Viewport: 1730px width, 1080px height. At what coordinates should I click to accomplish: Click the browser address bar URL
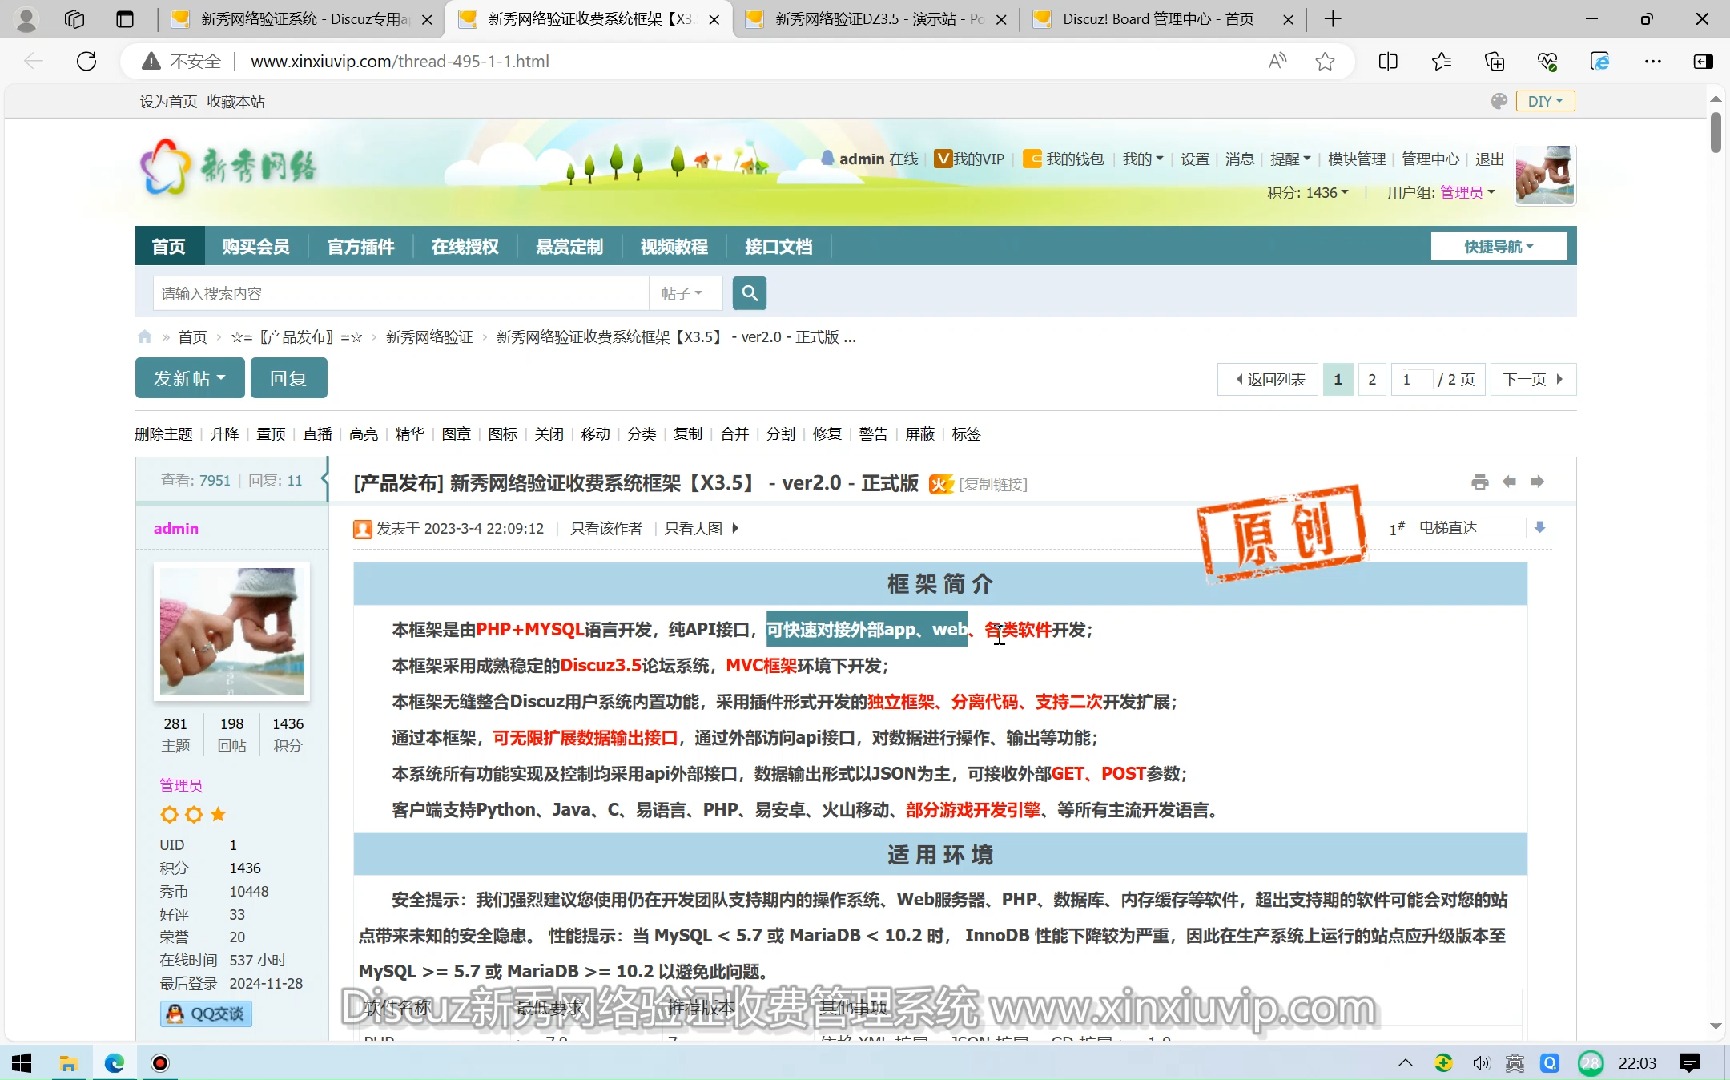pos(400,61)
